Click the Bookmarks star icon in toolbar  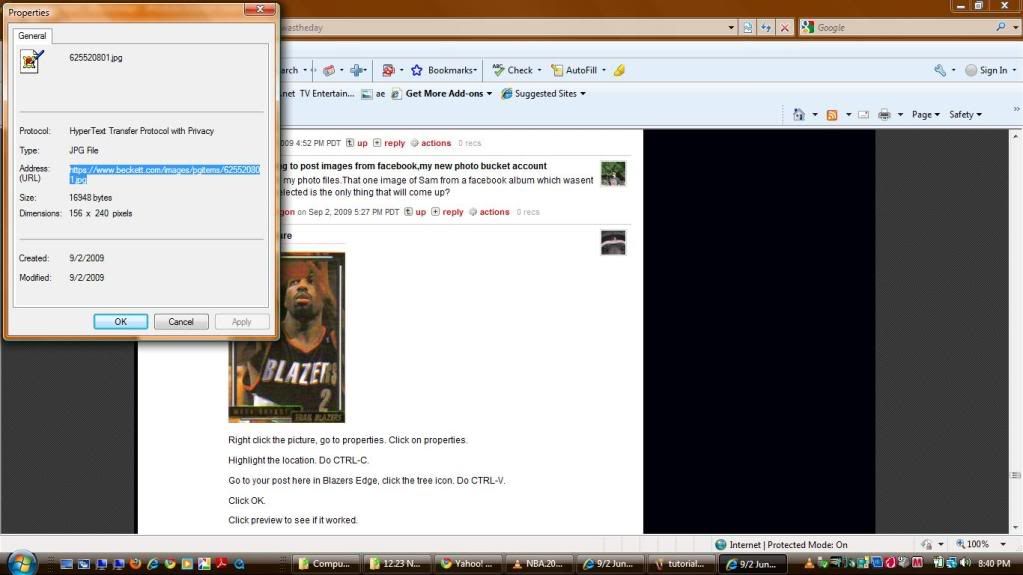click(x=416, y=70)
